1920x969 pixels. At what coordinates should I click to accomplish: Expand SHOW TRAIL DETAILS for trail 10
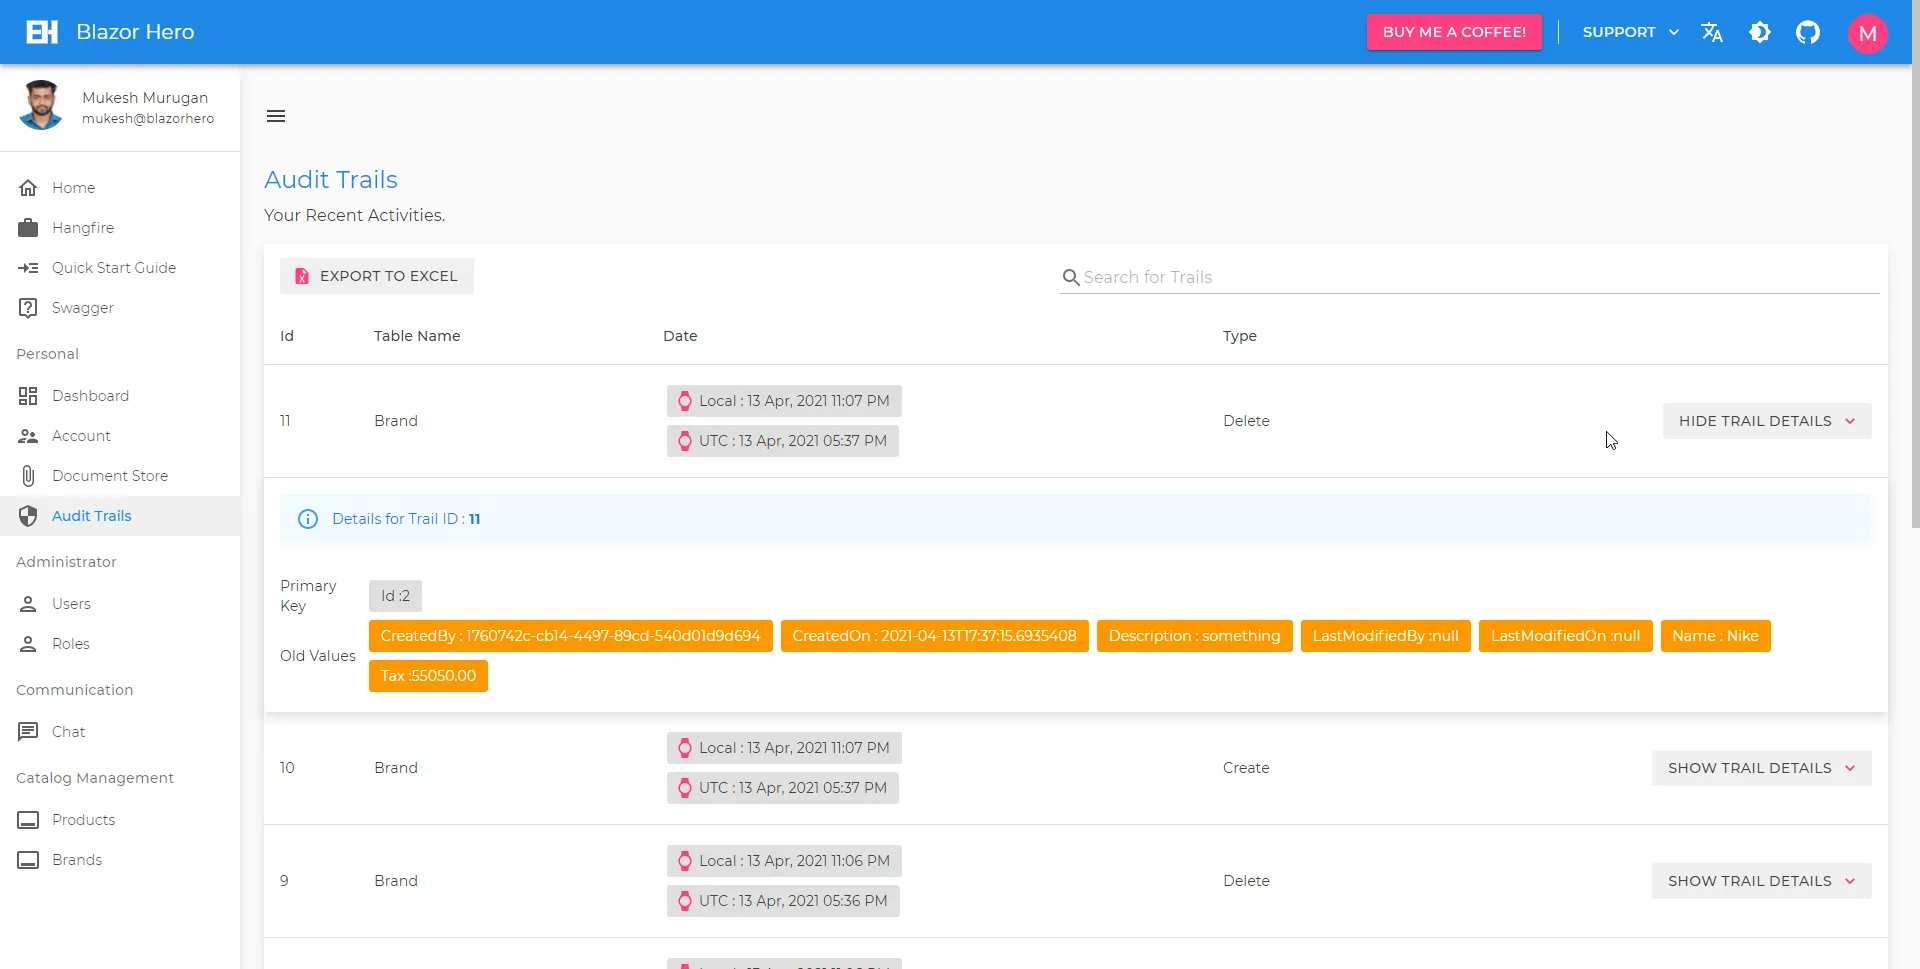click(x=1762, y=768)
